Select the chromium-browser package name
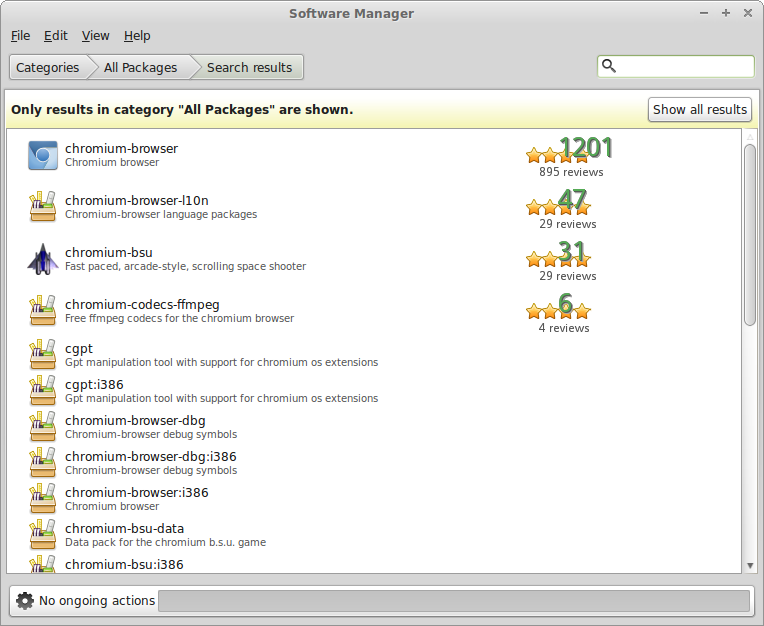 [121, 148]
